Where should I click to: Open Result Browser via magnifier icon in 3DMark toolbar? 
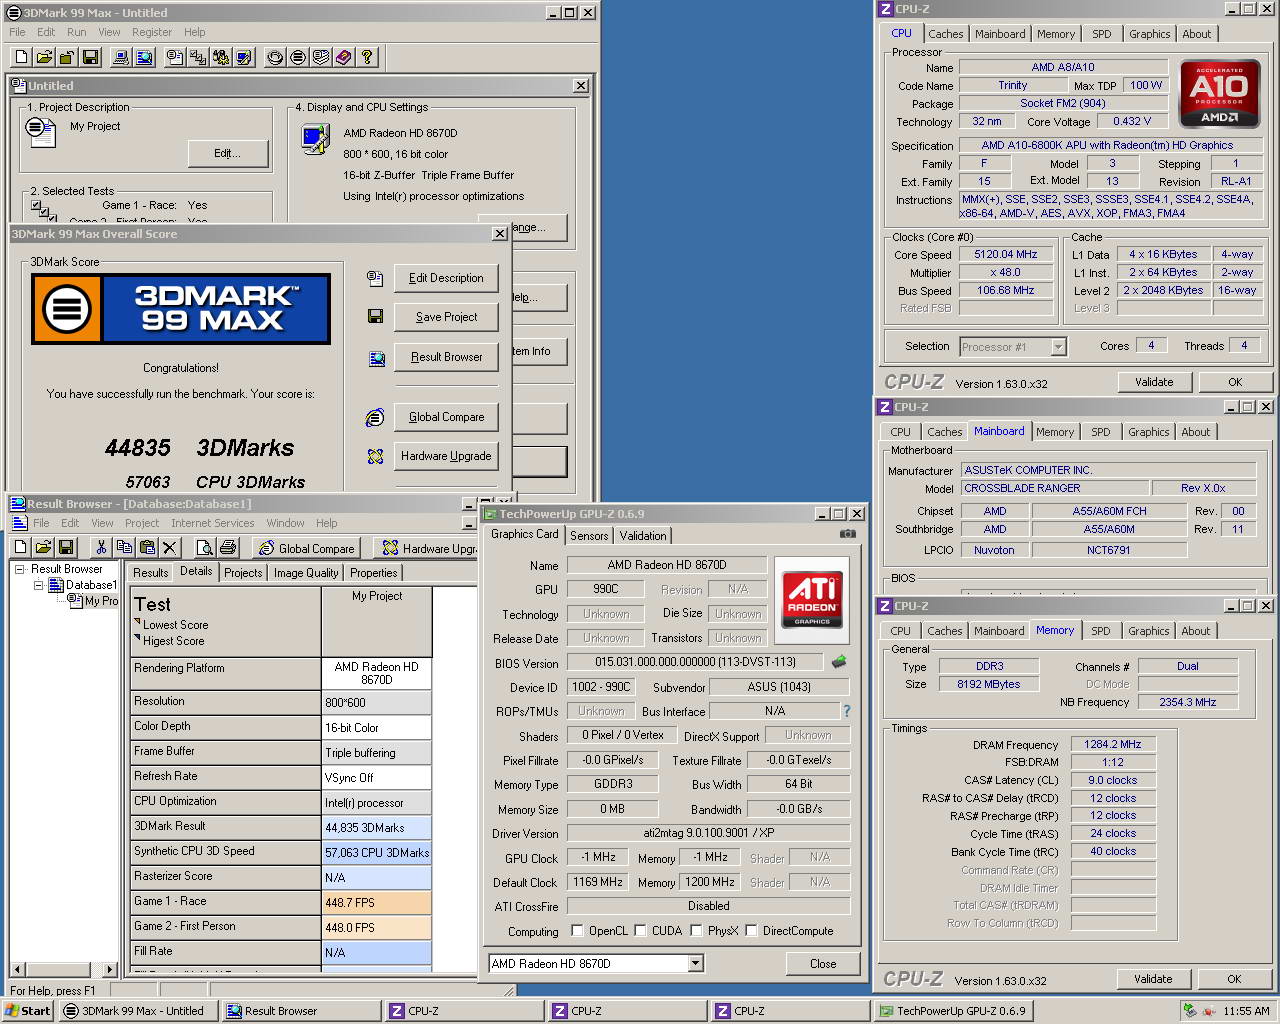coord(145,57)
